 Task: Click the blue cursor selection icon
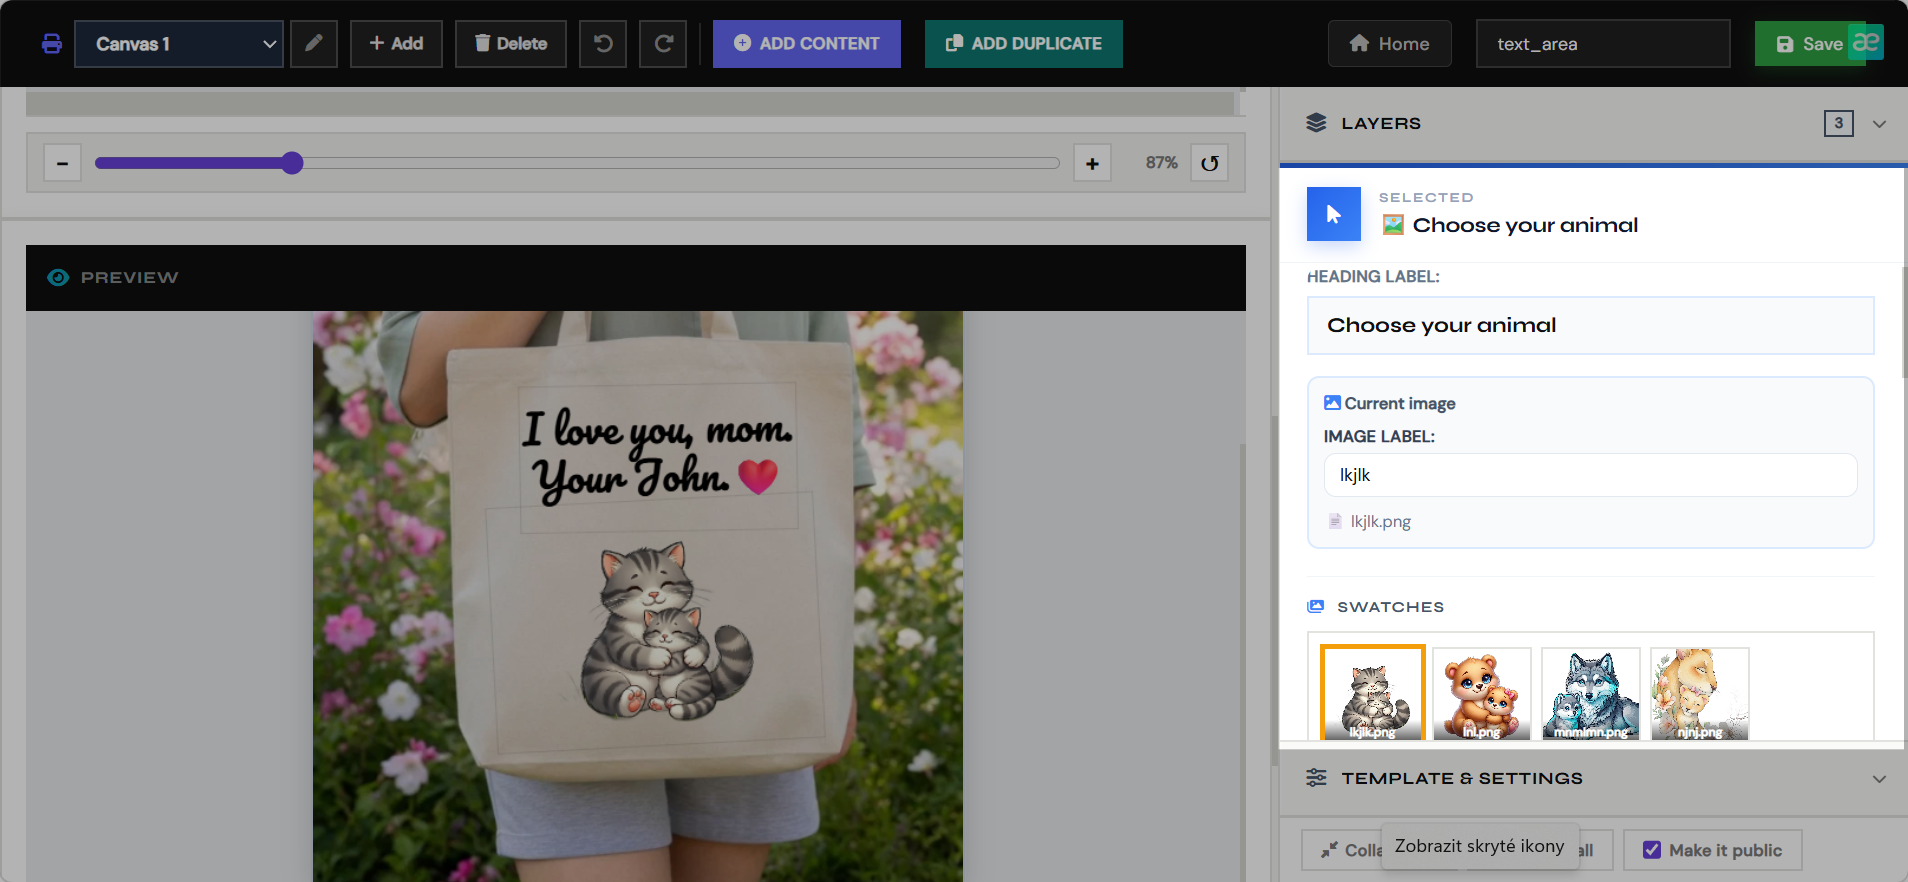(x=1334, y=214)
